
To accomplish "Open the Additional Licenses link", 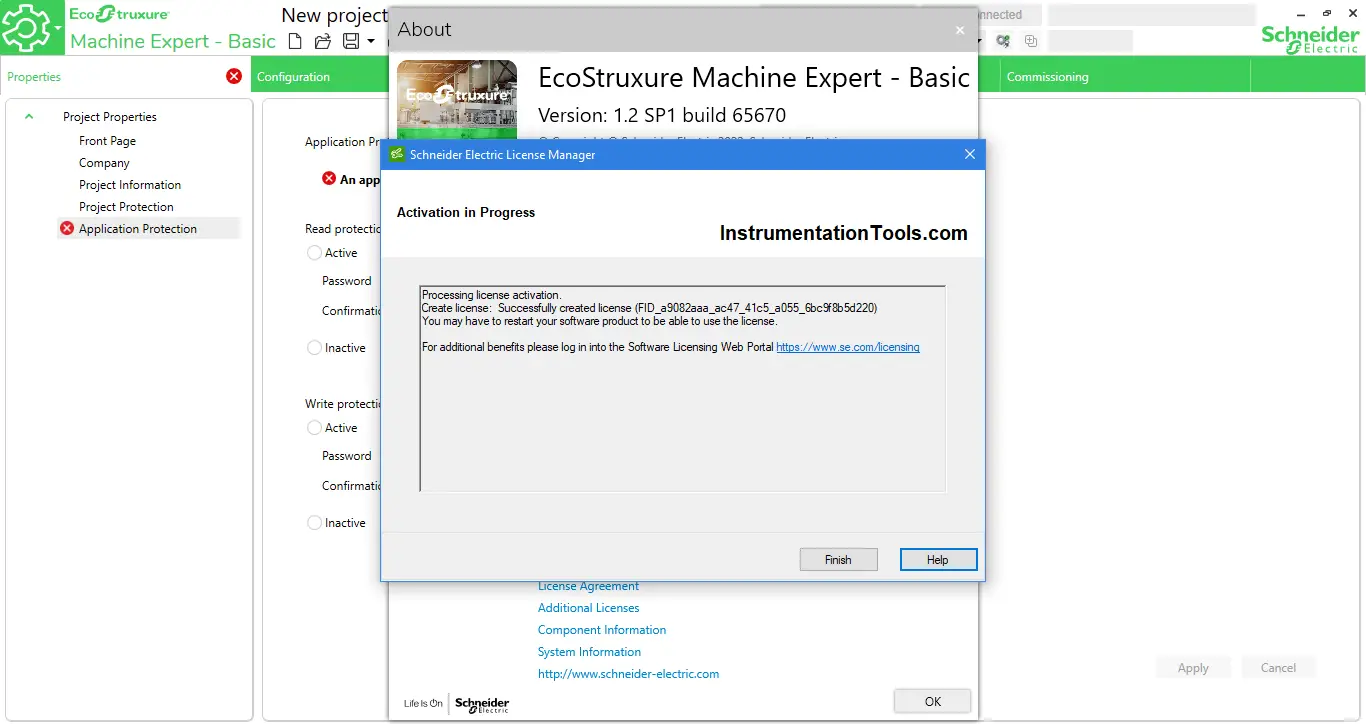I will pos(588,608).
